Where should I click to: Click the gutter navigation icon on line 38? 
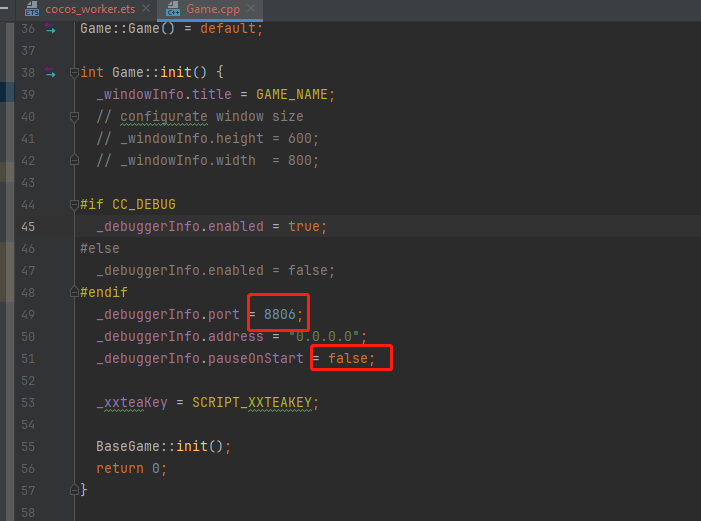click(x=50, y=72)
